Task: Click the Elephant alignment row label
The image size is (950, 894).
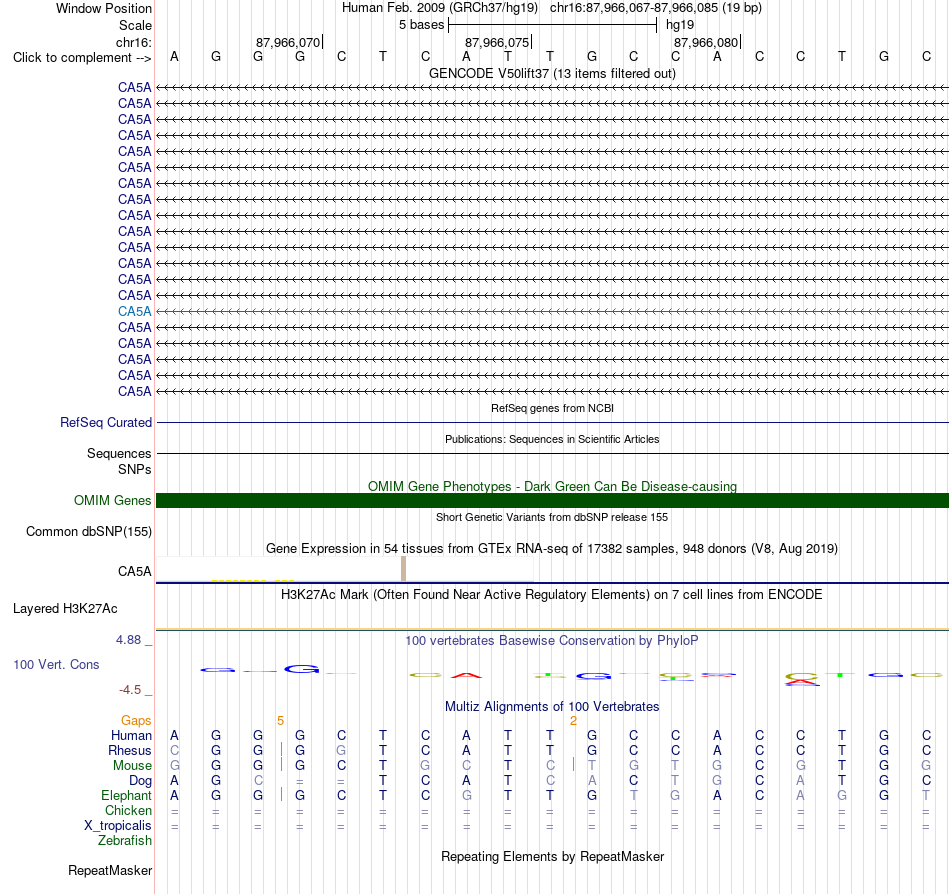Action: tap(126, 795)
